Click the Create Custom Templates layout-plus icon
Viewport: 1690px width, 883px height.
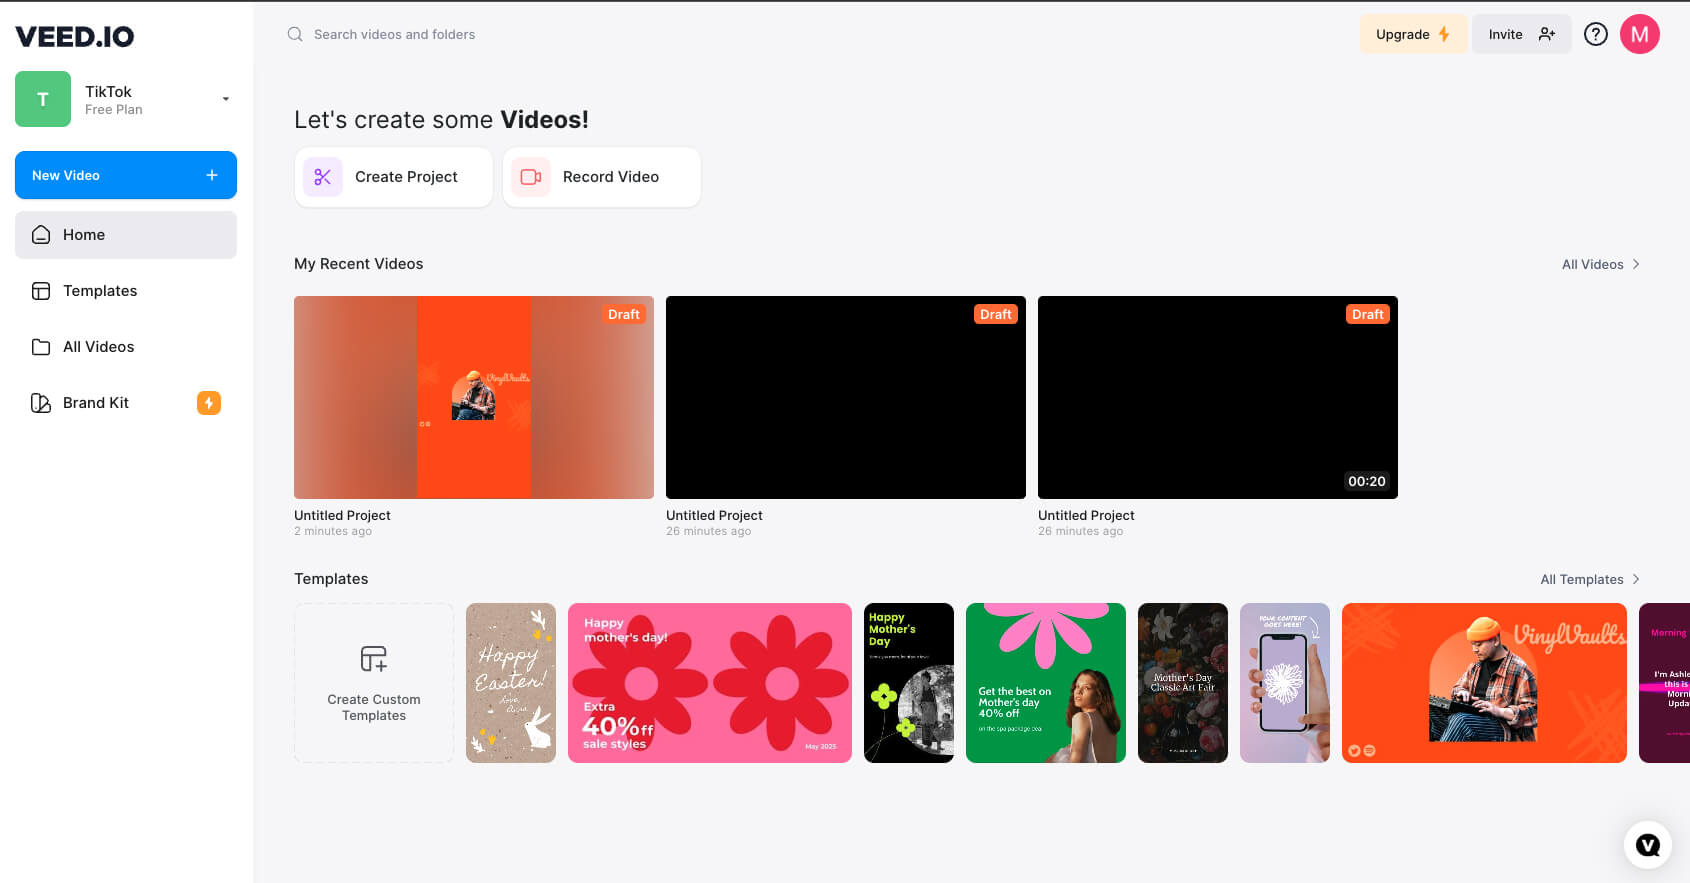pyautogui.click(x=374, y=659)
